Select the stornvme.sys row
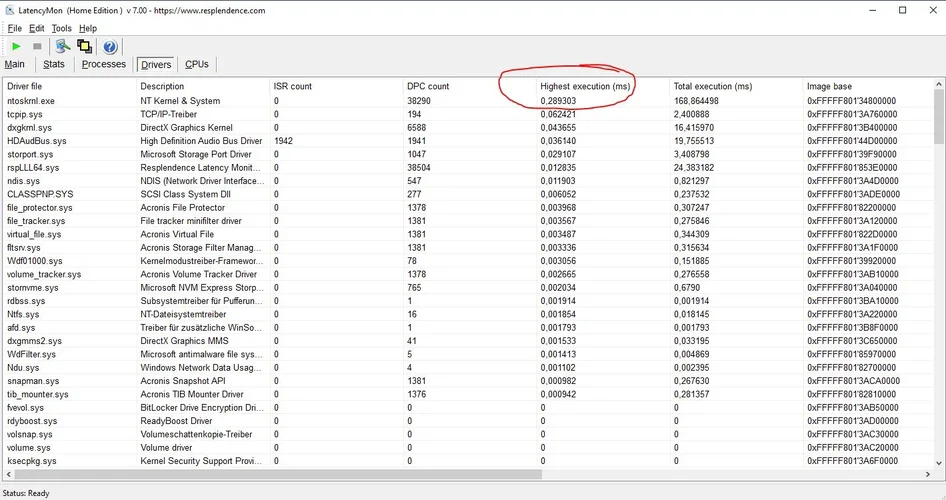 pos(468,288)
